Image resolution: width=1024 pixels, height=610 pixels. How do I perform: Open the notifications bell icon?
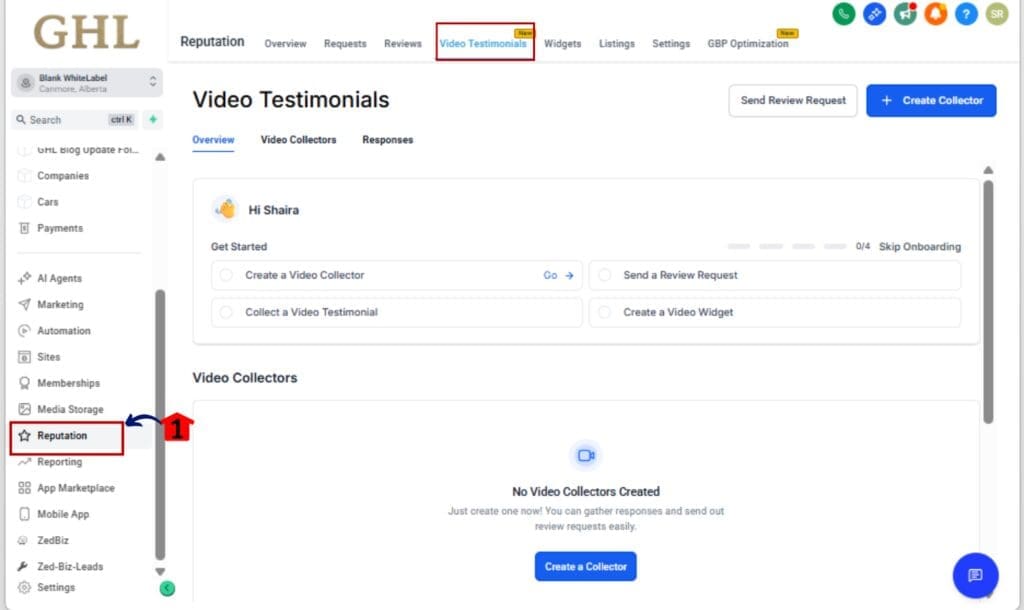click(935, 15)
